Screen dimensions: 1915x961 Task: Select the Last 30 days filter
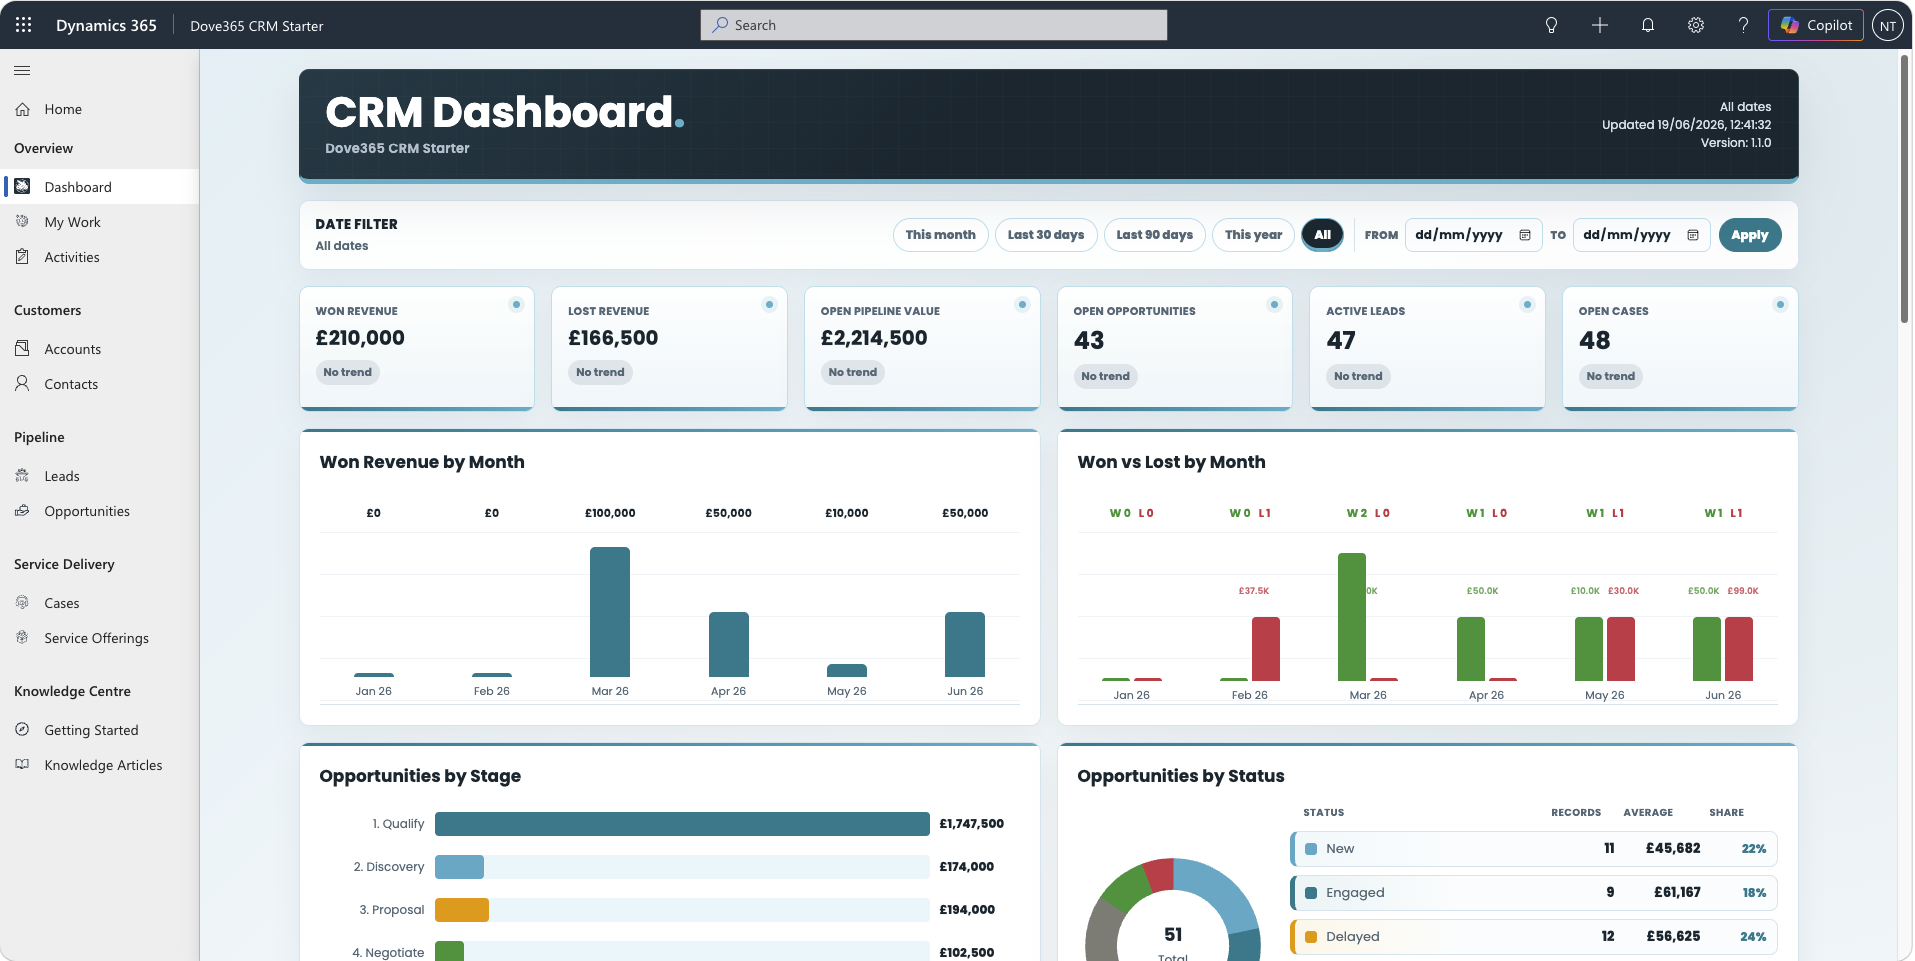tap(1046, 235)
